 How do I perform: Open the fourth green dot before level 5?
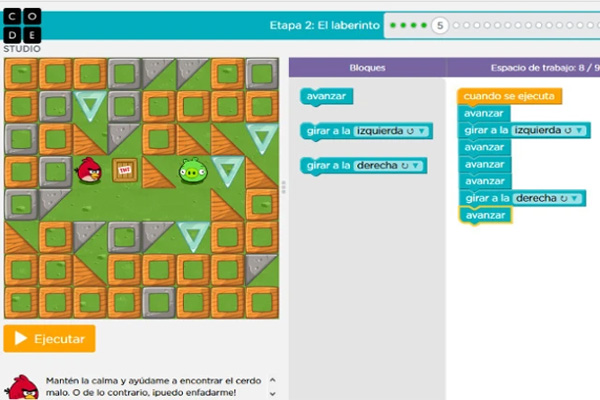(424, 25)
